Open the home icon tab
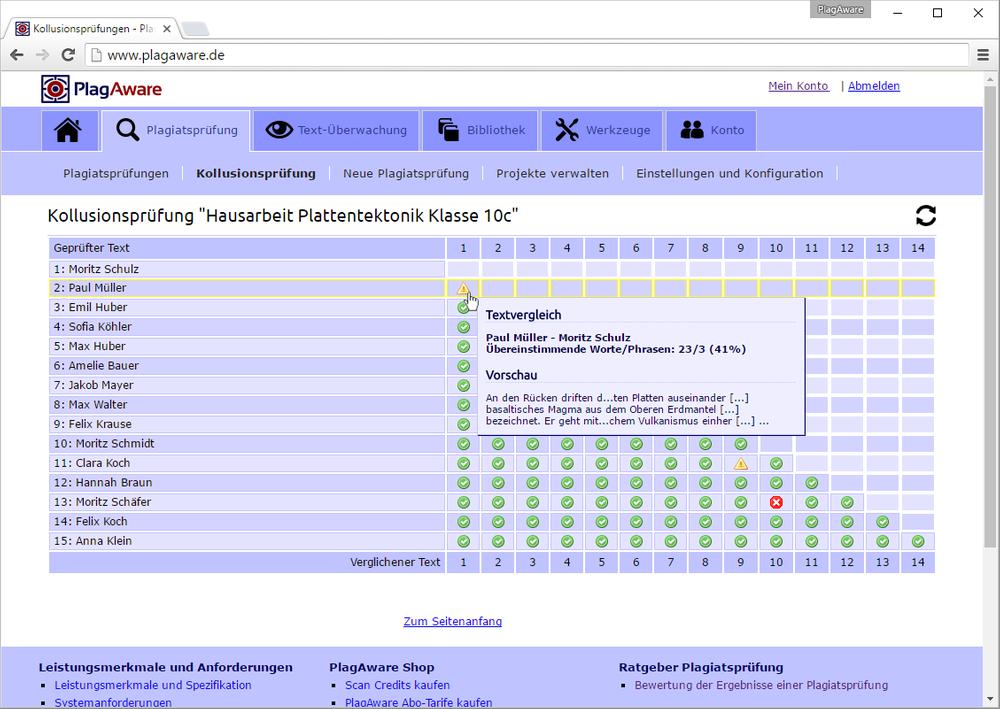This screenshot has height=709, width=1000. pyautogui.click(x=70, y=130)
